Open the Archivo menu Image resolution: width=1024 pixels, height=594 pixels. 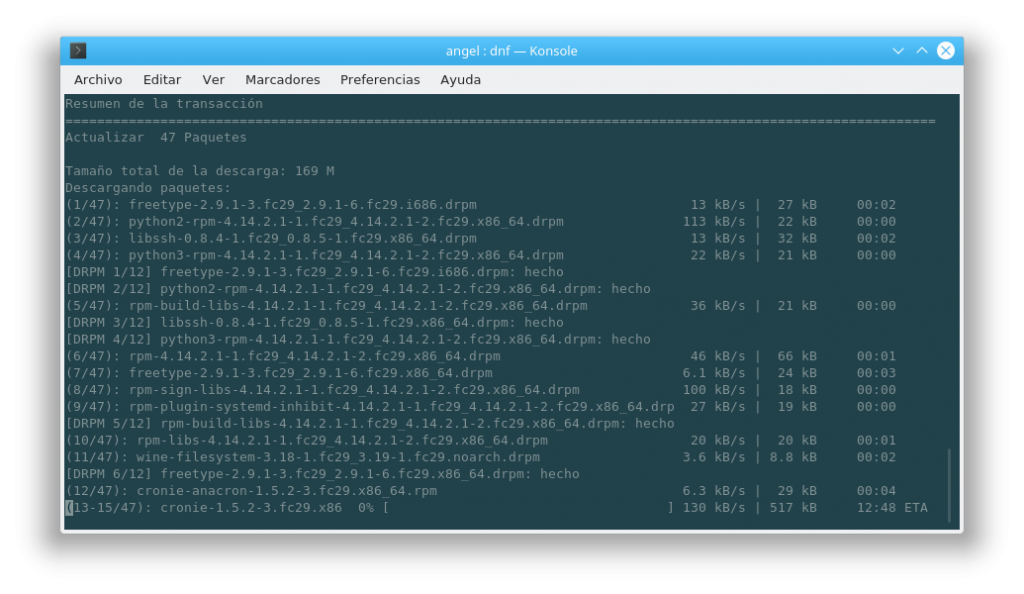(x=97, y=79)
